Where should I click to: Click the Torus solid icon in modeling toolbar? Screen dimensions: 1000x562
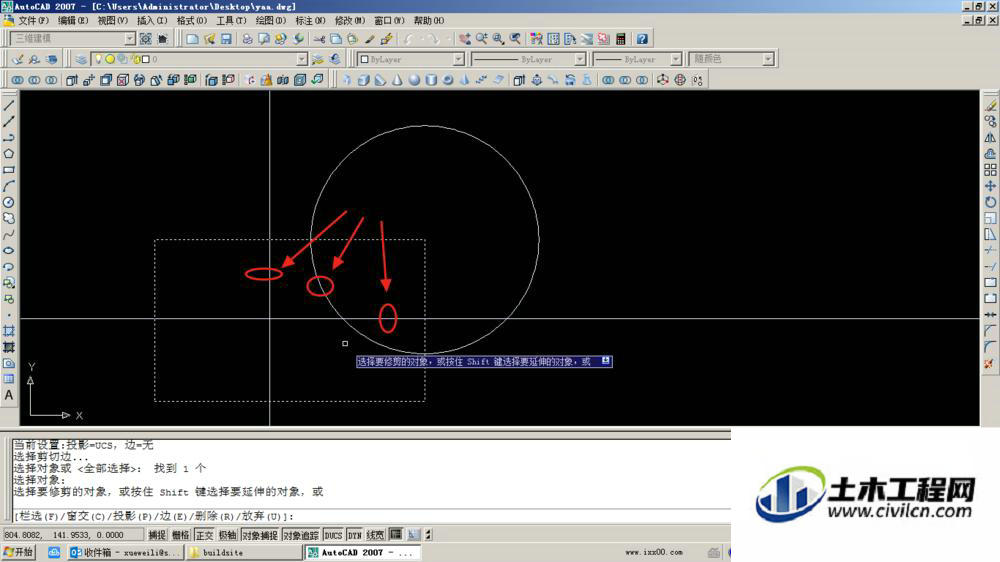point(448,80)
